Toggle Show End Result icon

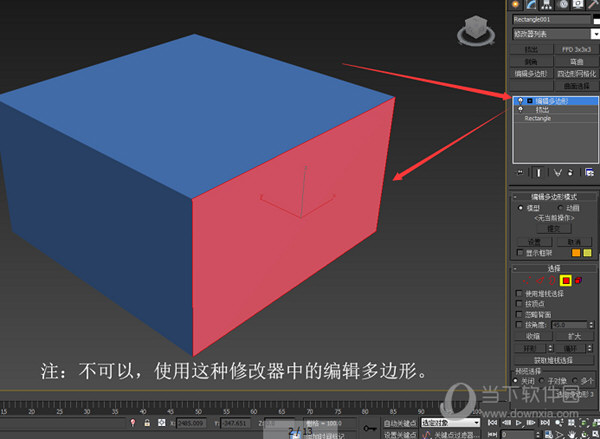pyautogui.click(x=538, y=173)
